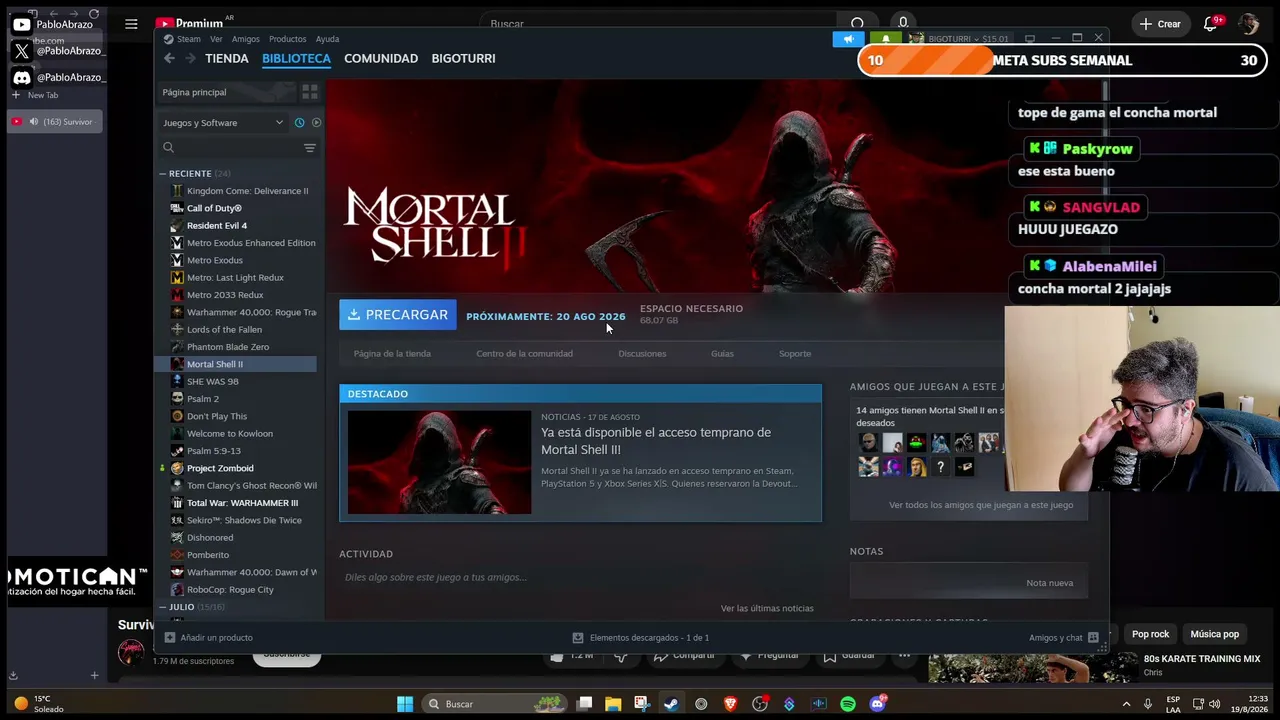The image size is (1280, 720).
Task: Collapse the RECIENTE section
Action: pos(162,174)
